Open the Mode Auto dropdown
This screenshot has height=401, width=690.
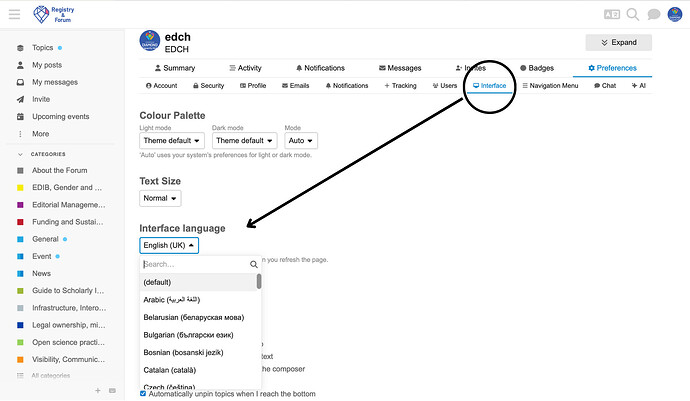301,140
